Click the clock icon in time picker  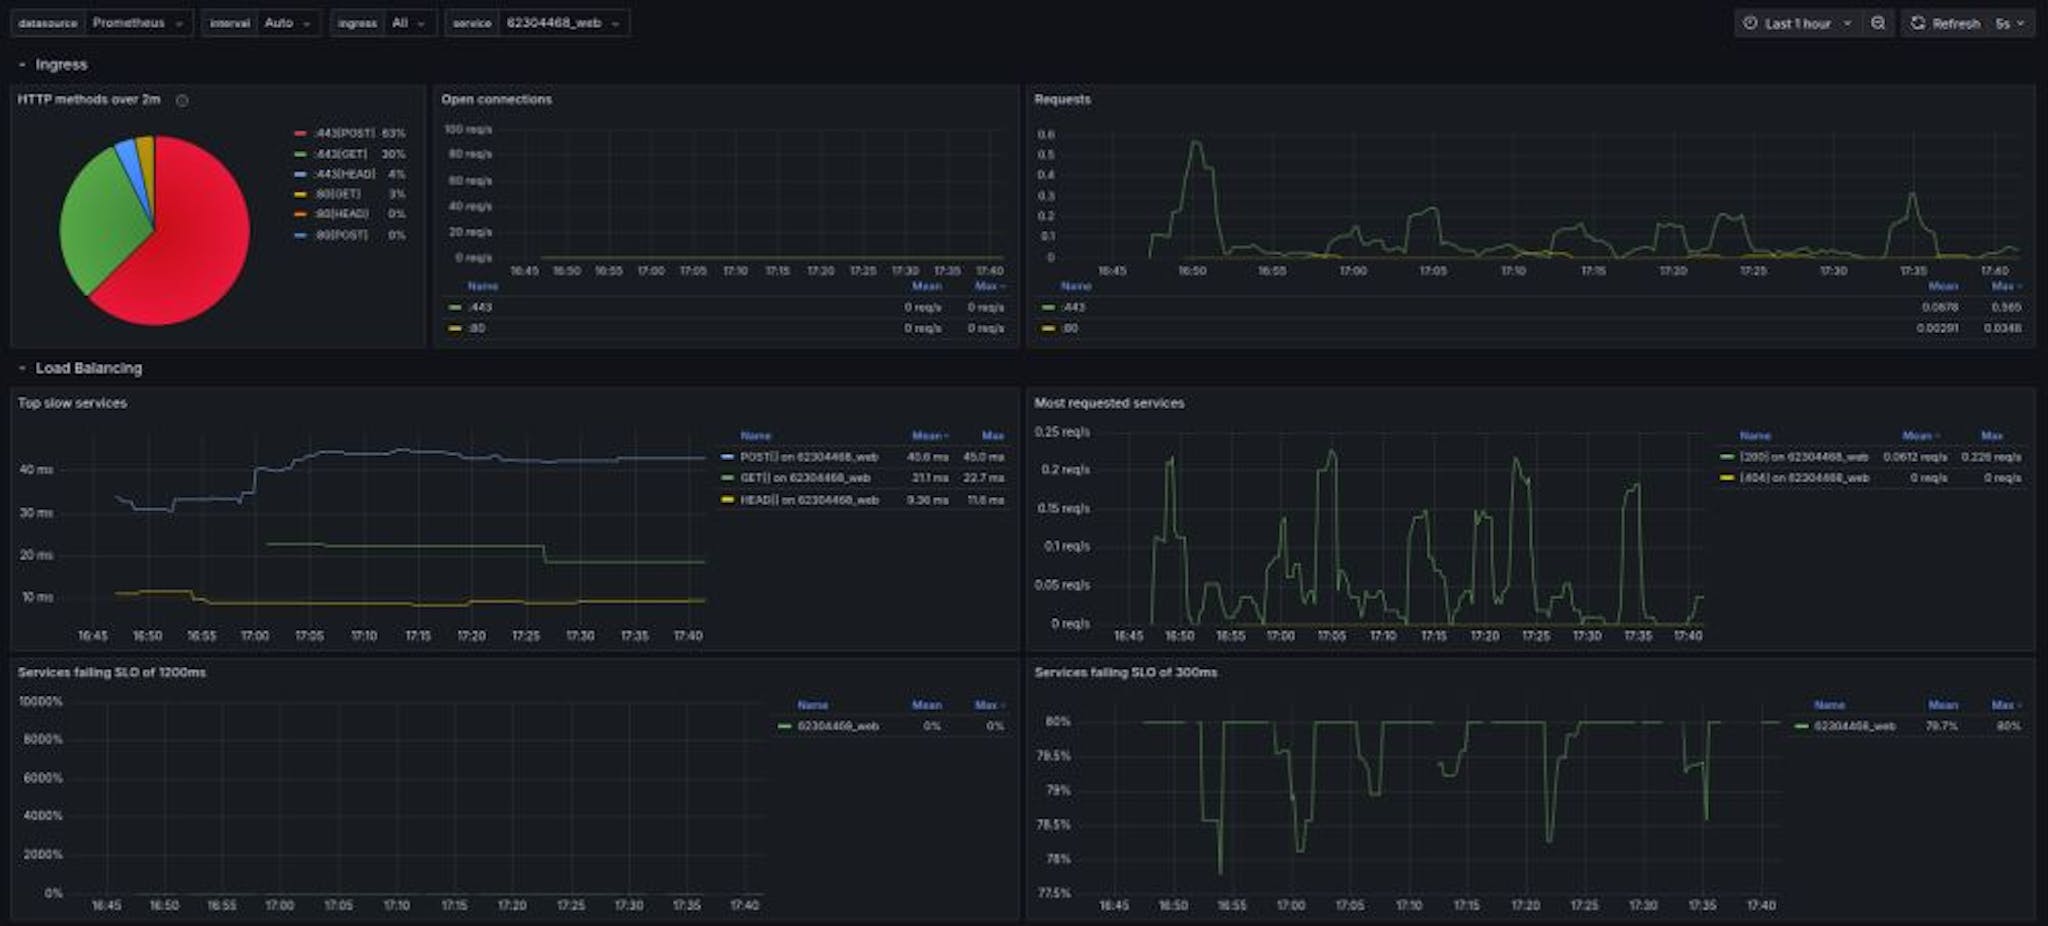[x=1750, y=23]
